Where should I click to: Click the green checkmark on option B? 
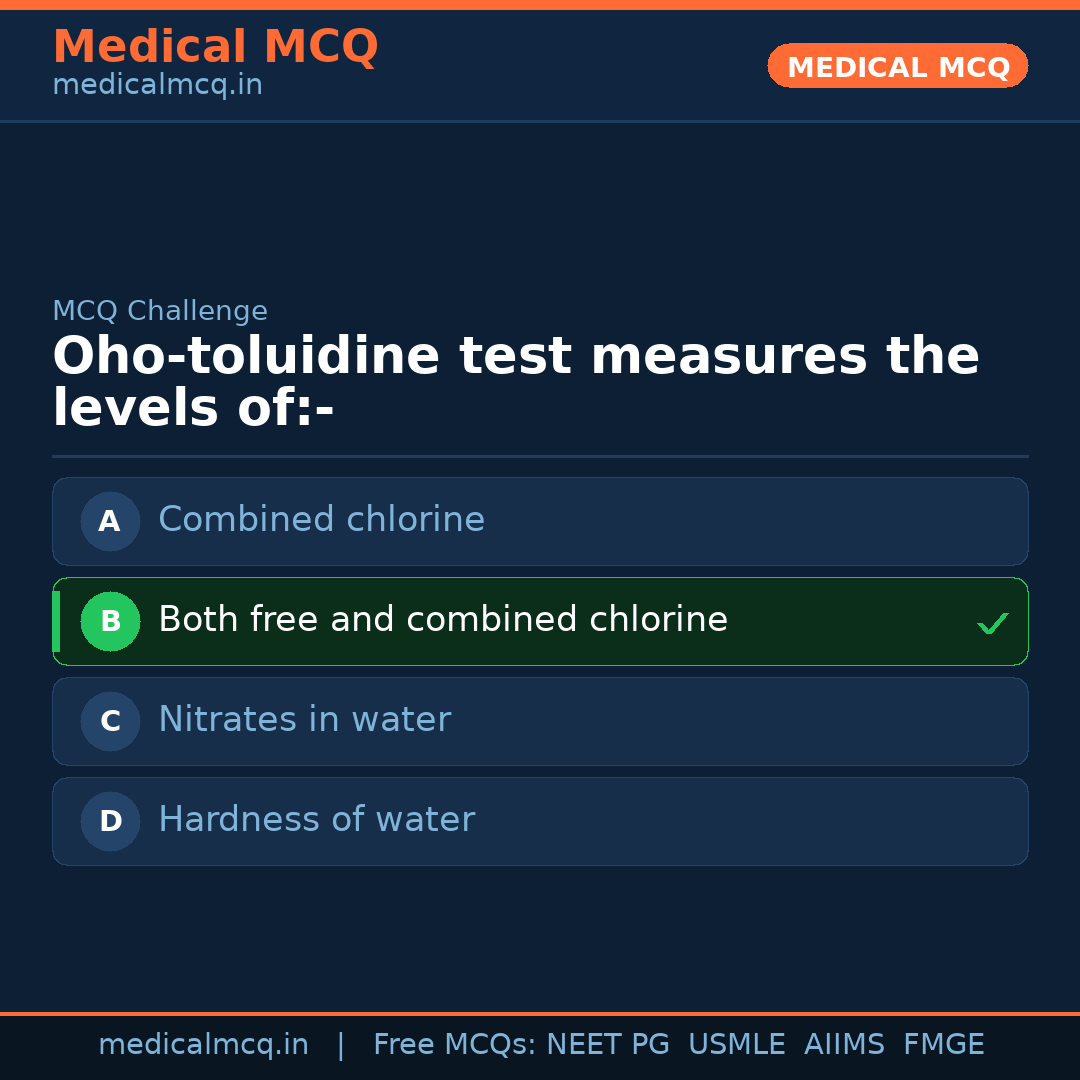coord(992,624)
